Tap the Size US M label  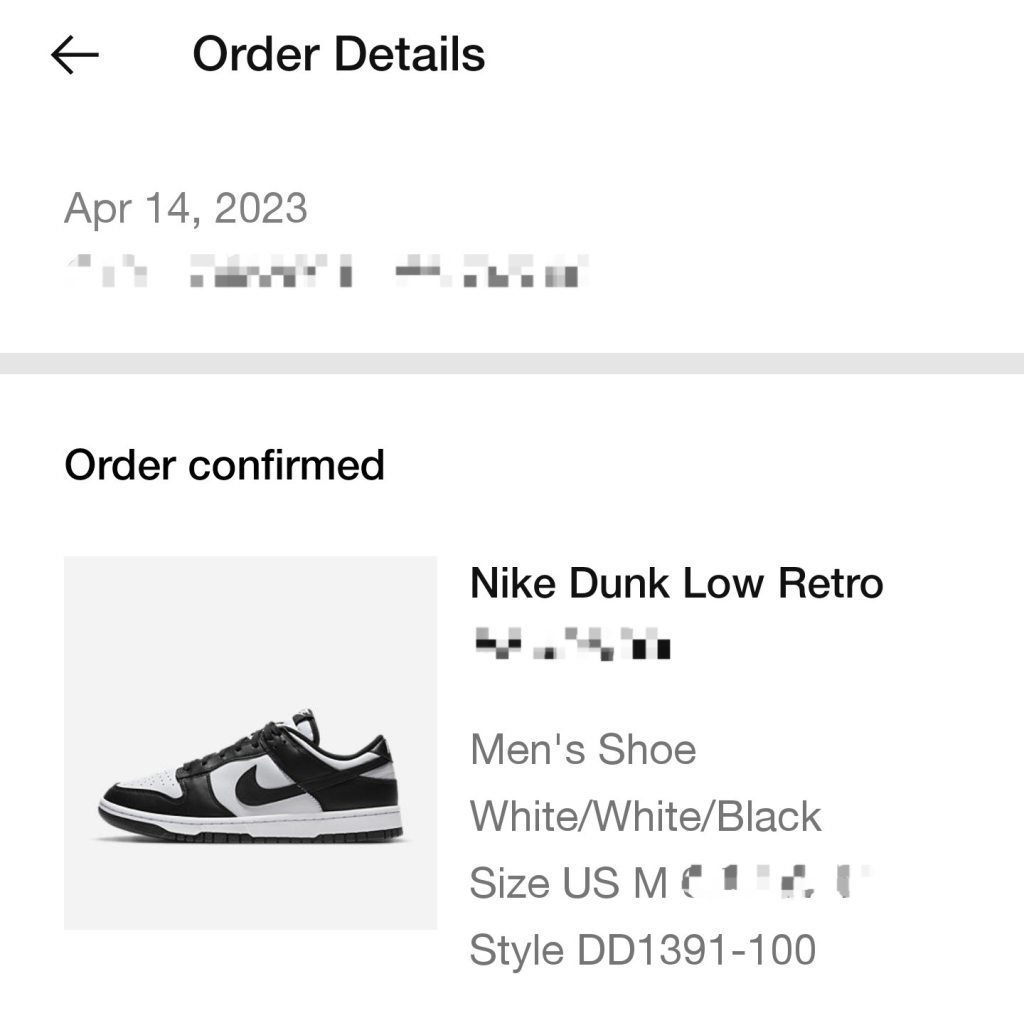click(568, 883)
